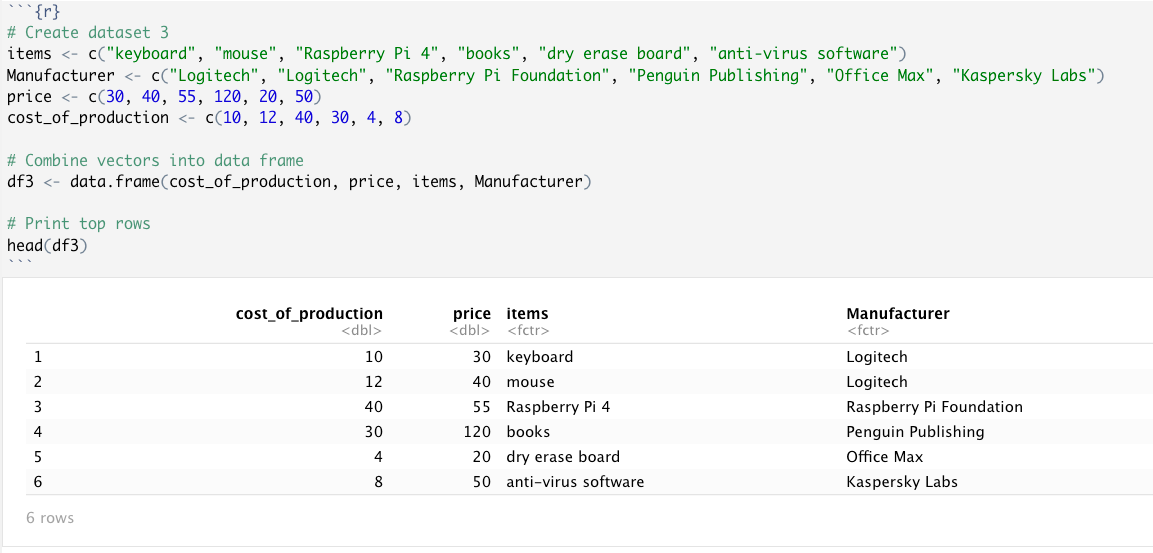Click the price value 120 in table
The height and width of the screenshot is (553, 1153).
click(476, 432)
